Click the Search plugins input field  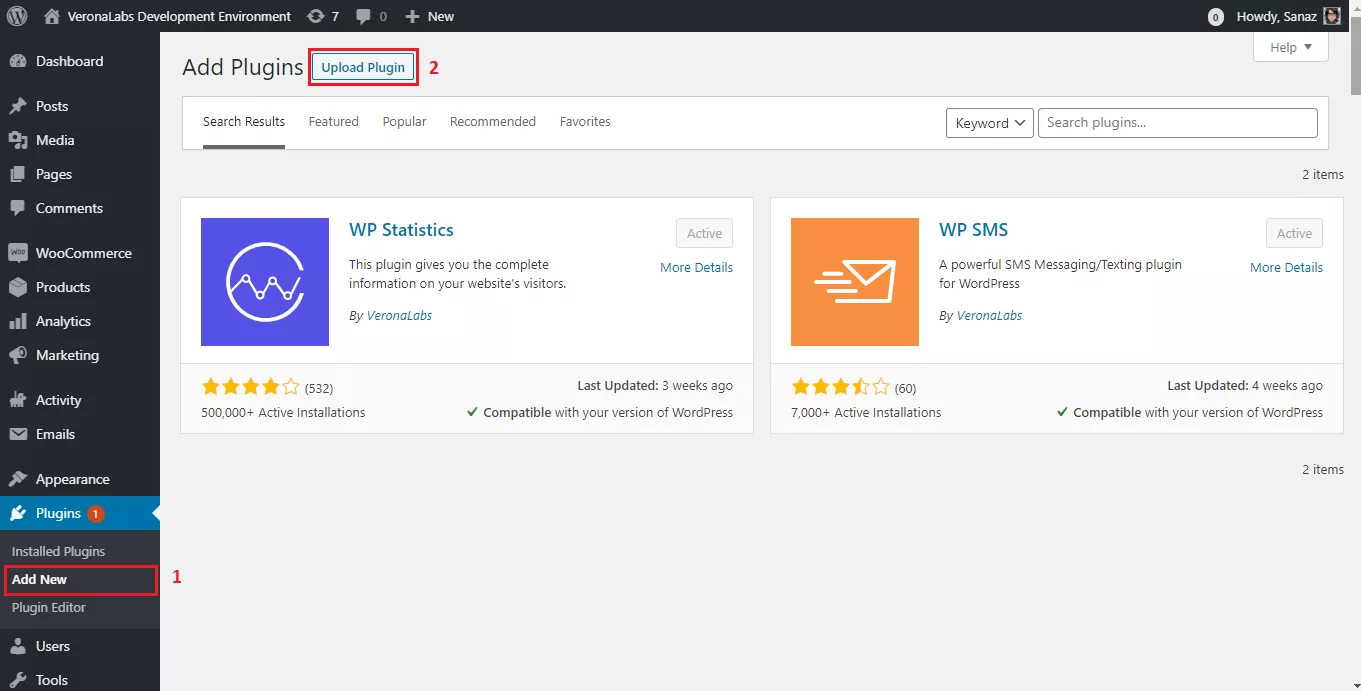point(1178,123)
